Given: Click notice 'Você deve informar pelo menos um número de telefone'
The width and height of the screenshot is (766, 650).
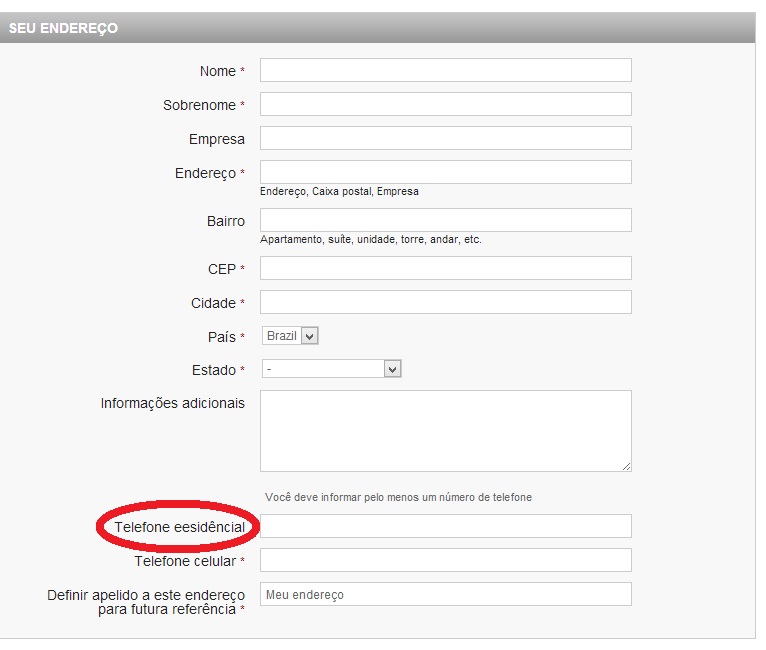Looking at the screenshot, I should coord(398,497).
